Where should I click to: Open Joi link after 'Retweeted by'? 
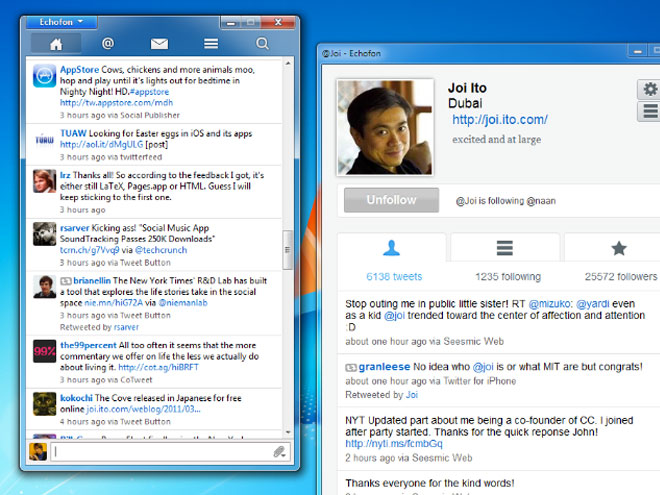point(412,395)
